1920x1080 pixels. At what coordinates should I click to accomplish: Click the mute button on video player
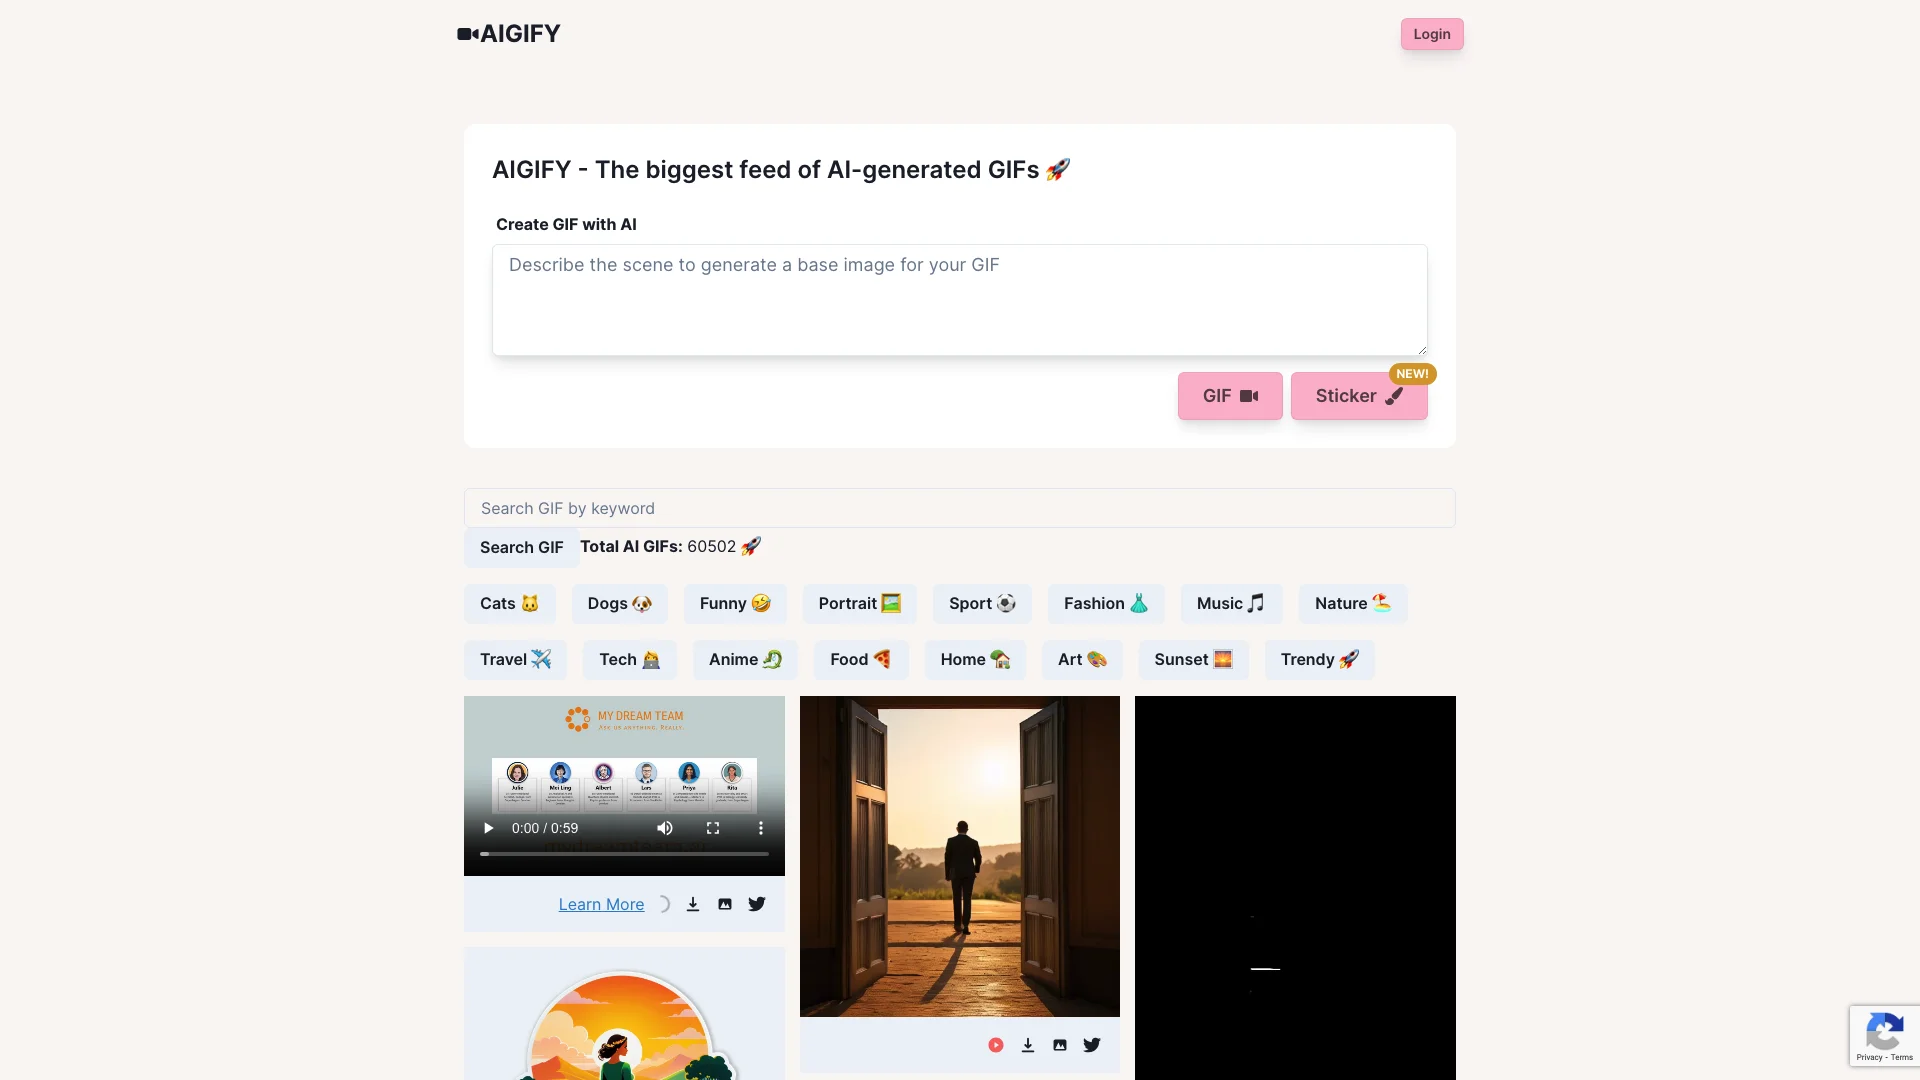663,828
